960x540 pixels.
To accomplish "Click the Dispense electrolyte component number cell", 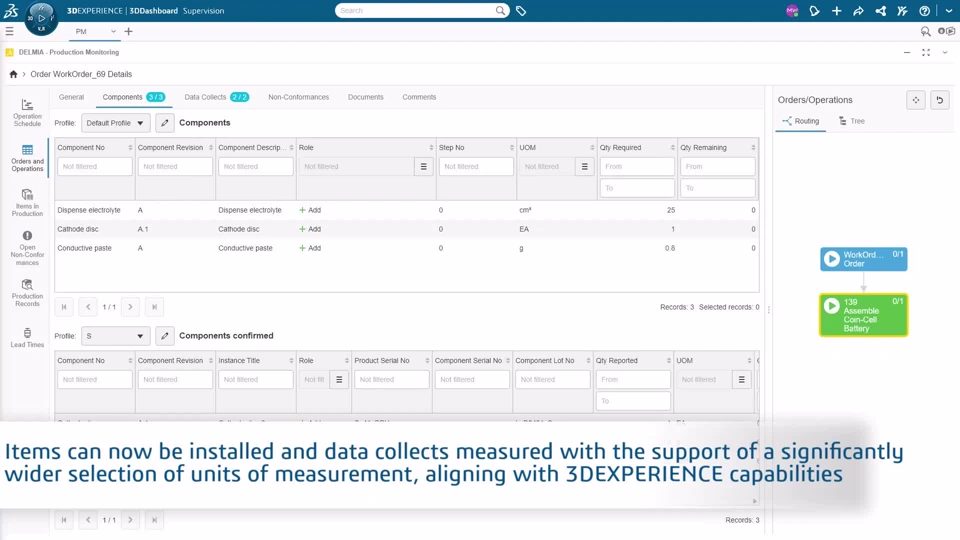I will tap(89, 210).
